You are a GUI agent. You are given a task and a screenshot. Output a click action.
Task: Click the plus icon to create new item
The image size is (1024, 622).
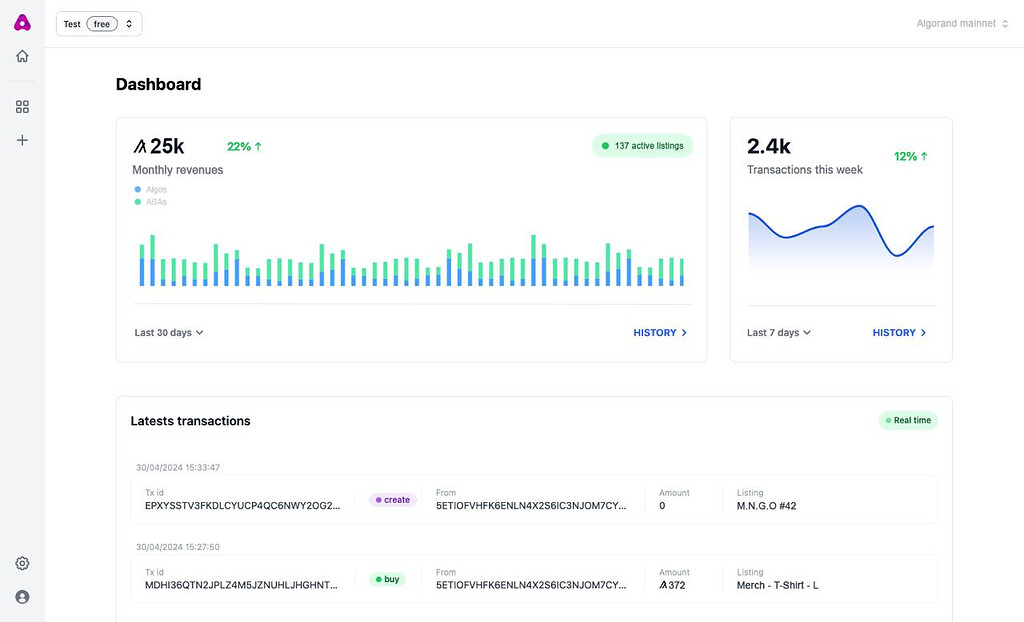point(22,140)
